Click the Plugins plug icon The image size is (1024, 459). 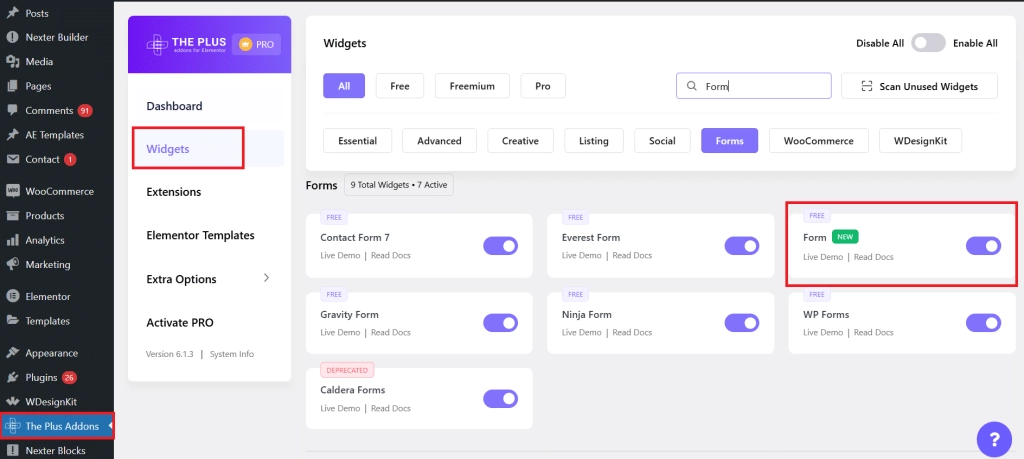point(12,377)
